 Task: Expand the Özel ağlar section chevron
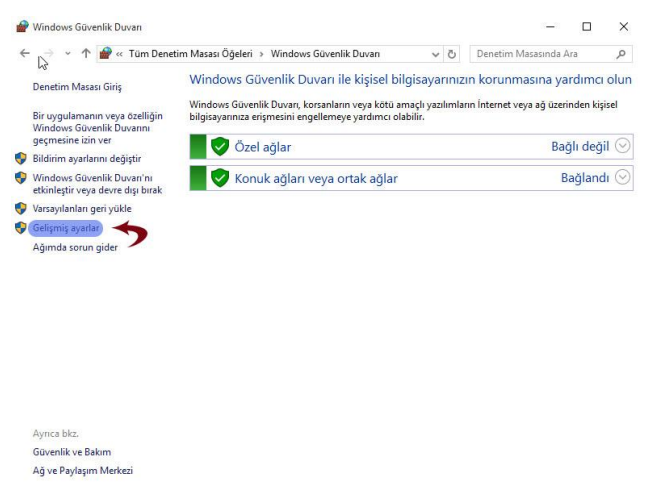tap(622, 146)
